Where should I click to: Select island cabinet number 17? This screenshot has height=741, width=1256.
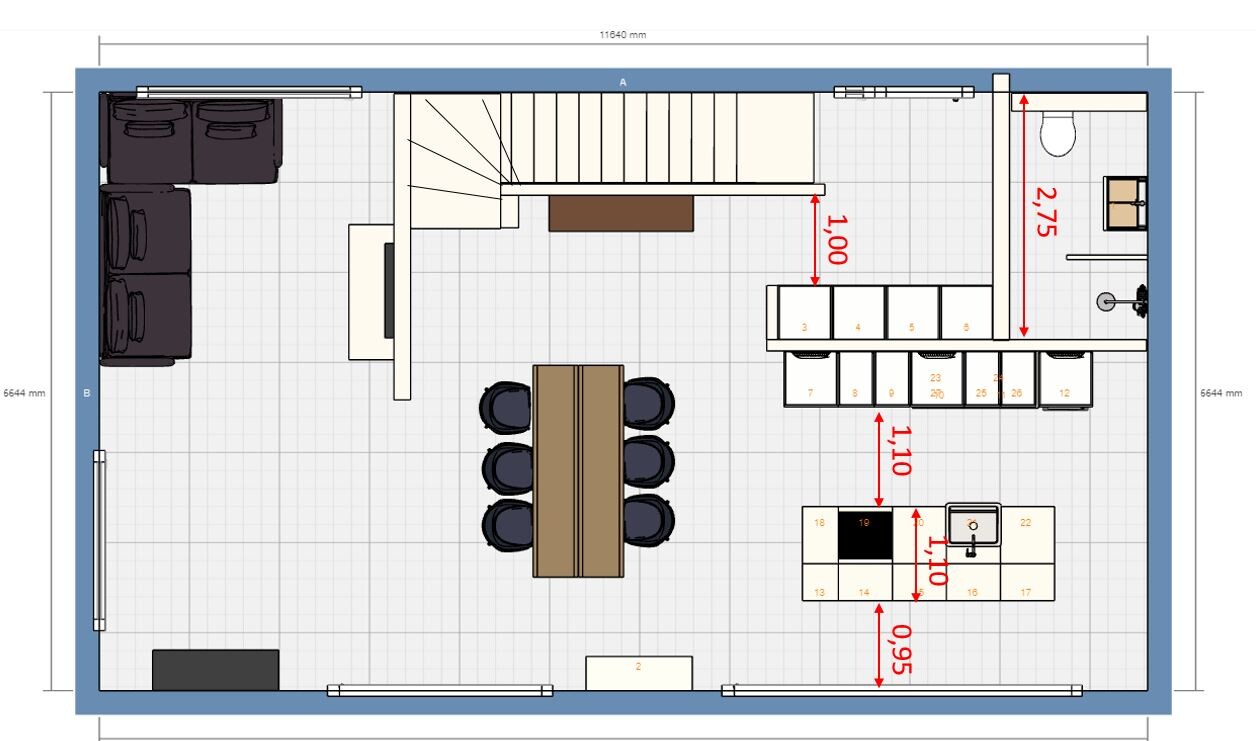click(x=1026, y=582)
